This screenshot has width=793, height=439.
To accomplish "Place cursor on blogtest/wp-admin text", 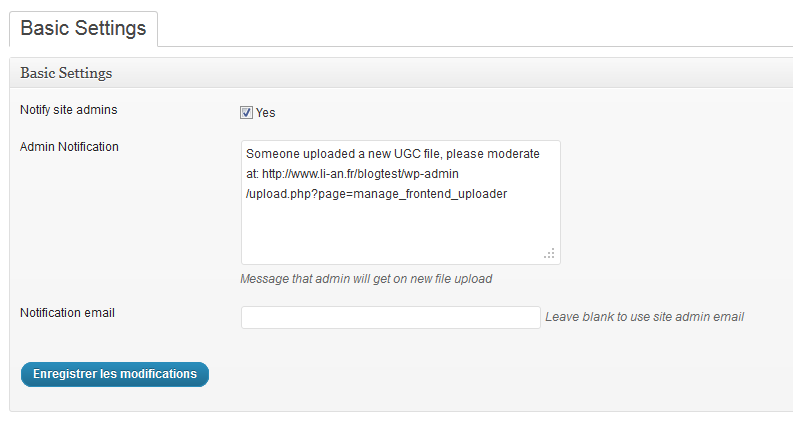I will coord(408,174).
